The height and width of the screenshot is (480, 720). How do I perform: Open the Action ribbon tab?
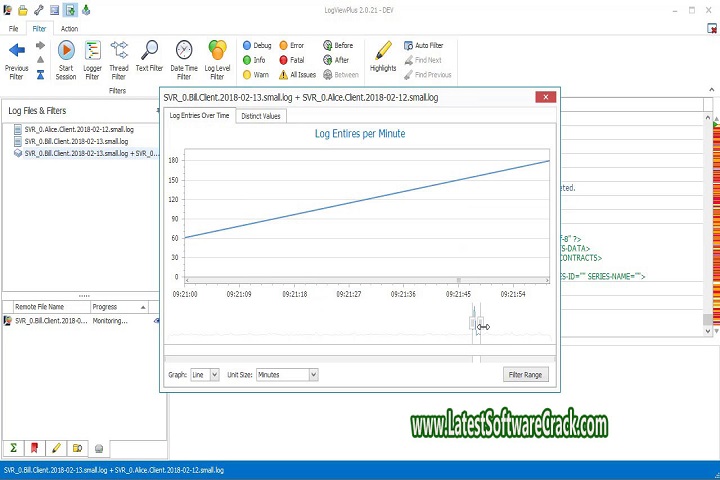tap(69, 29)
